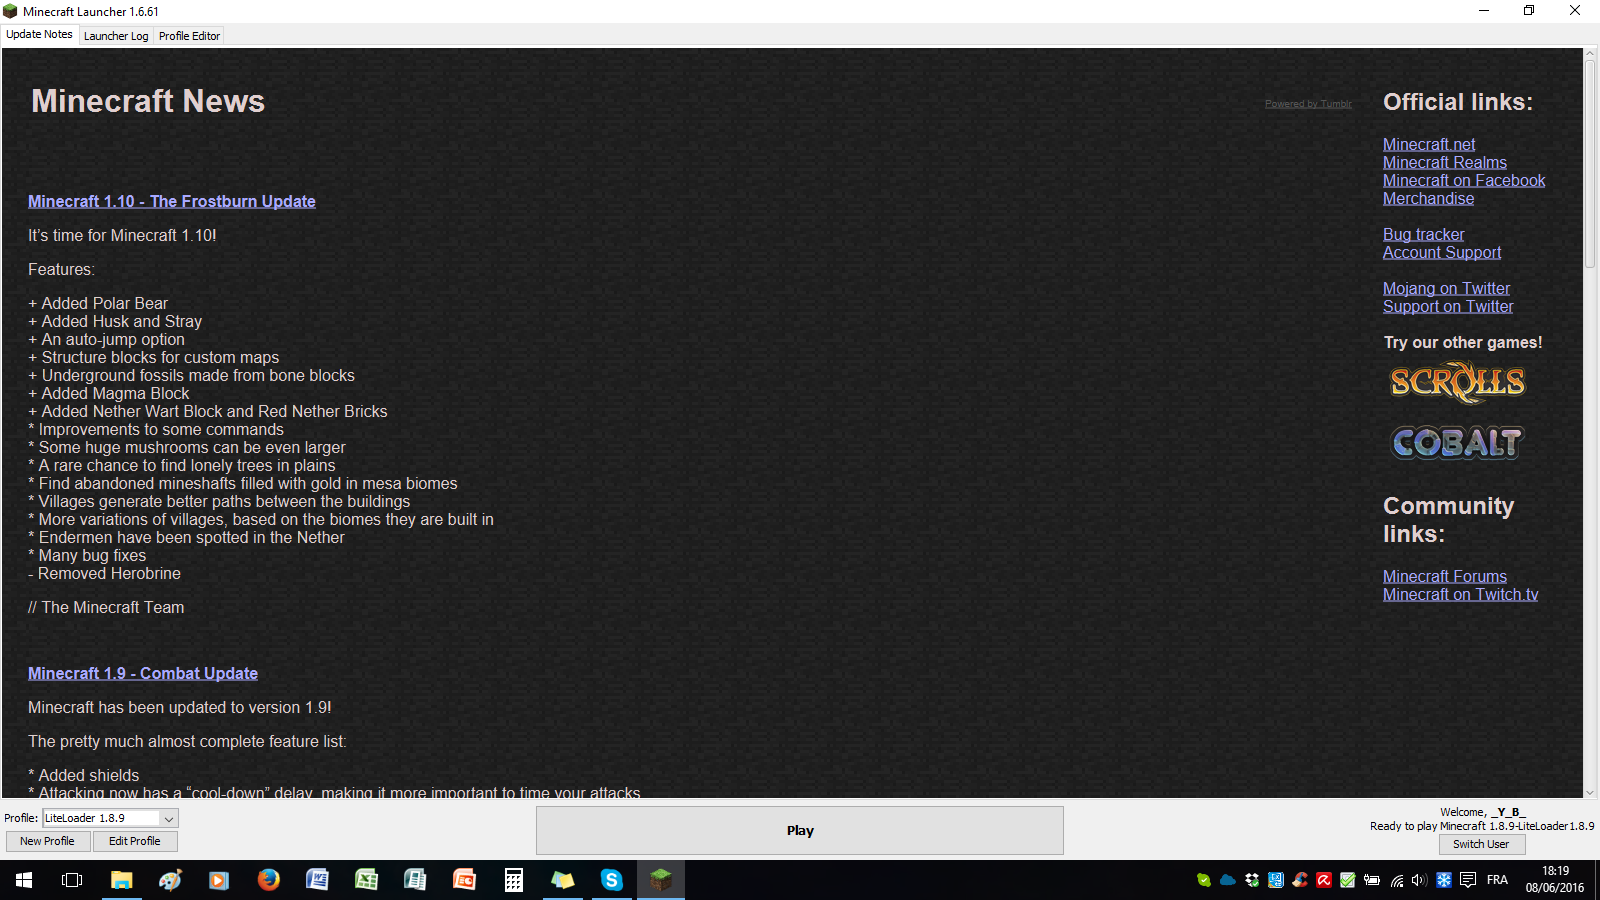The height and width of the screenshot is (900, 1600).
Task: Open the media player taskbar icon
Action: (x=219, y=880)
